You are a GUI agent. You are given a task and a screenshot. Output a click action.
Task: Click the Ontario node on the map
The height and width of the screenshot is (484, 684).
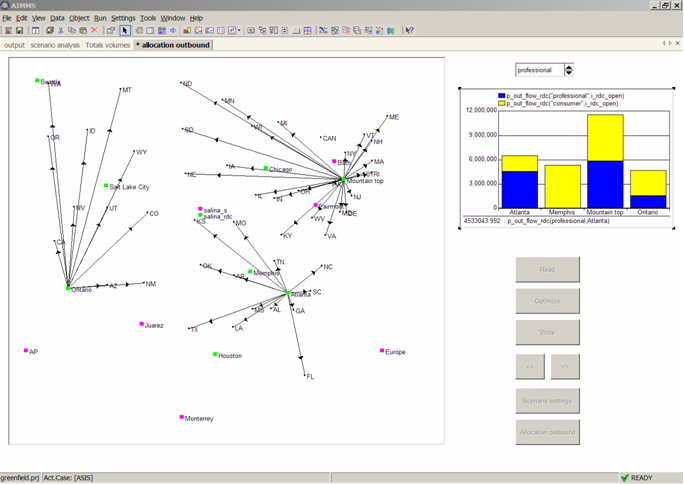coord(68,288)
